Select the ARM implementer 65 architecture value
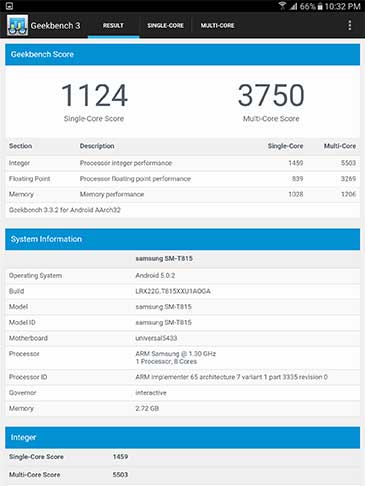This screenshot has height=486, width=365. 231,377
